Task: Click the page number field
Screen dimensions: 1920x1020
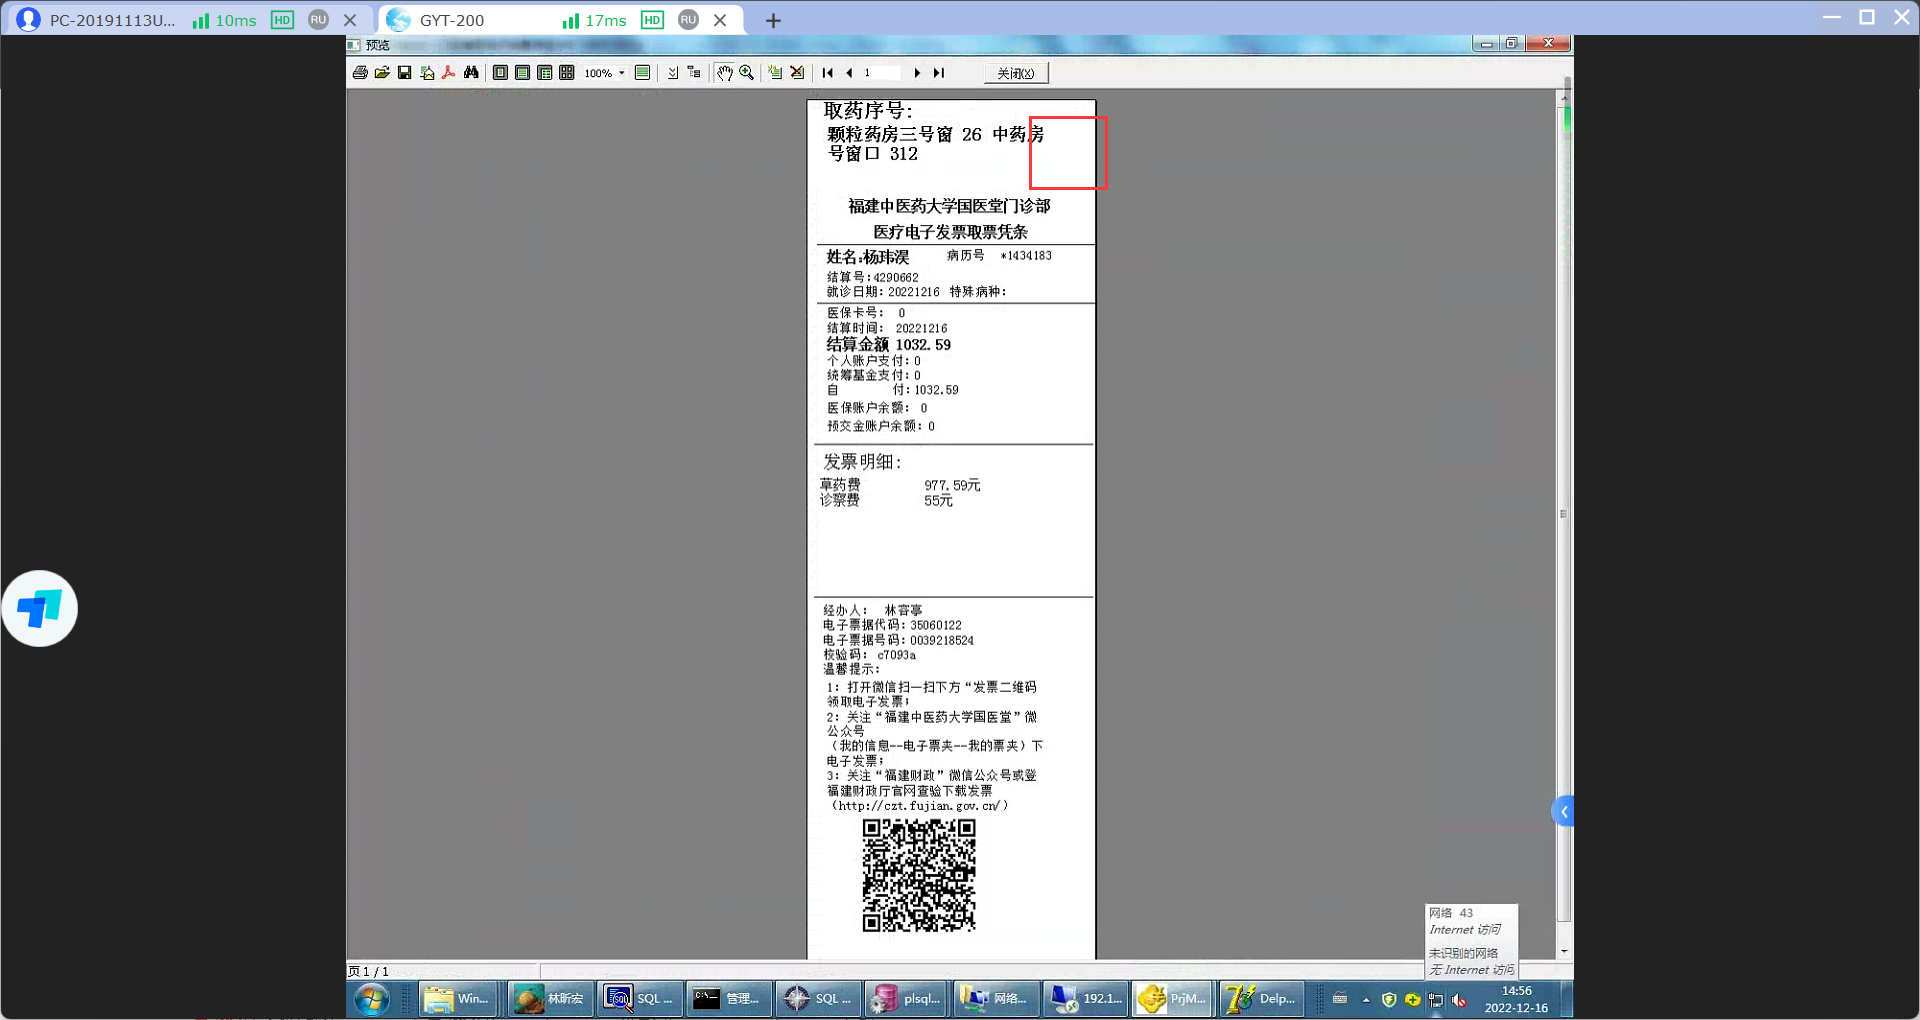Action: [882, 73]
